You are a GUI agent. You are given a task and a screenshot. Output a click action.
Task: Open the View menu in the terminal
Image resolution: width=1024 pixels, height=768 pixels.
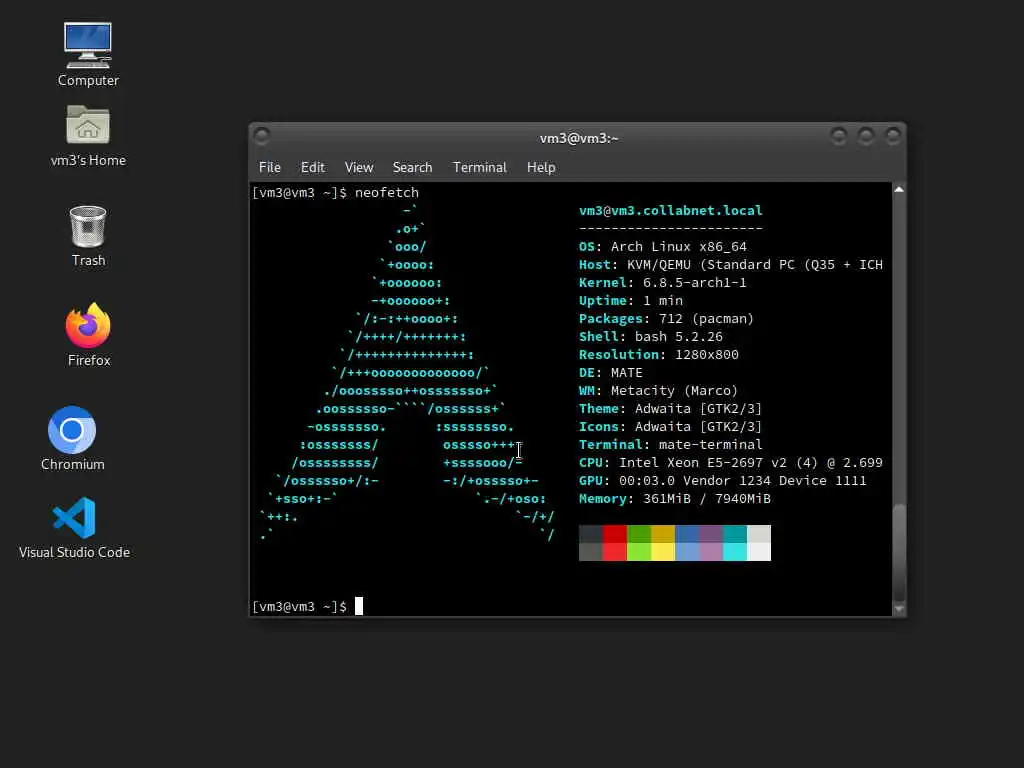[x=359, y=167]
